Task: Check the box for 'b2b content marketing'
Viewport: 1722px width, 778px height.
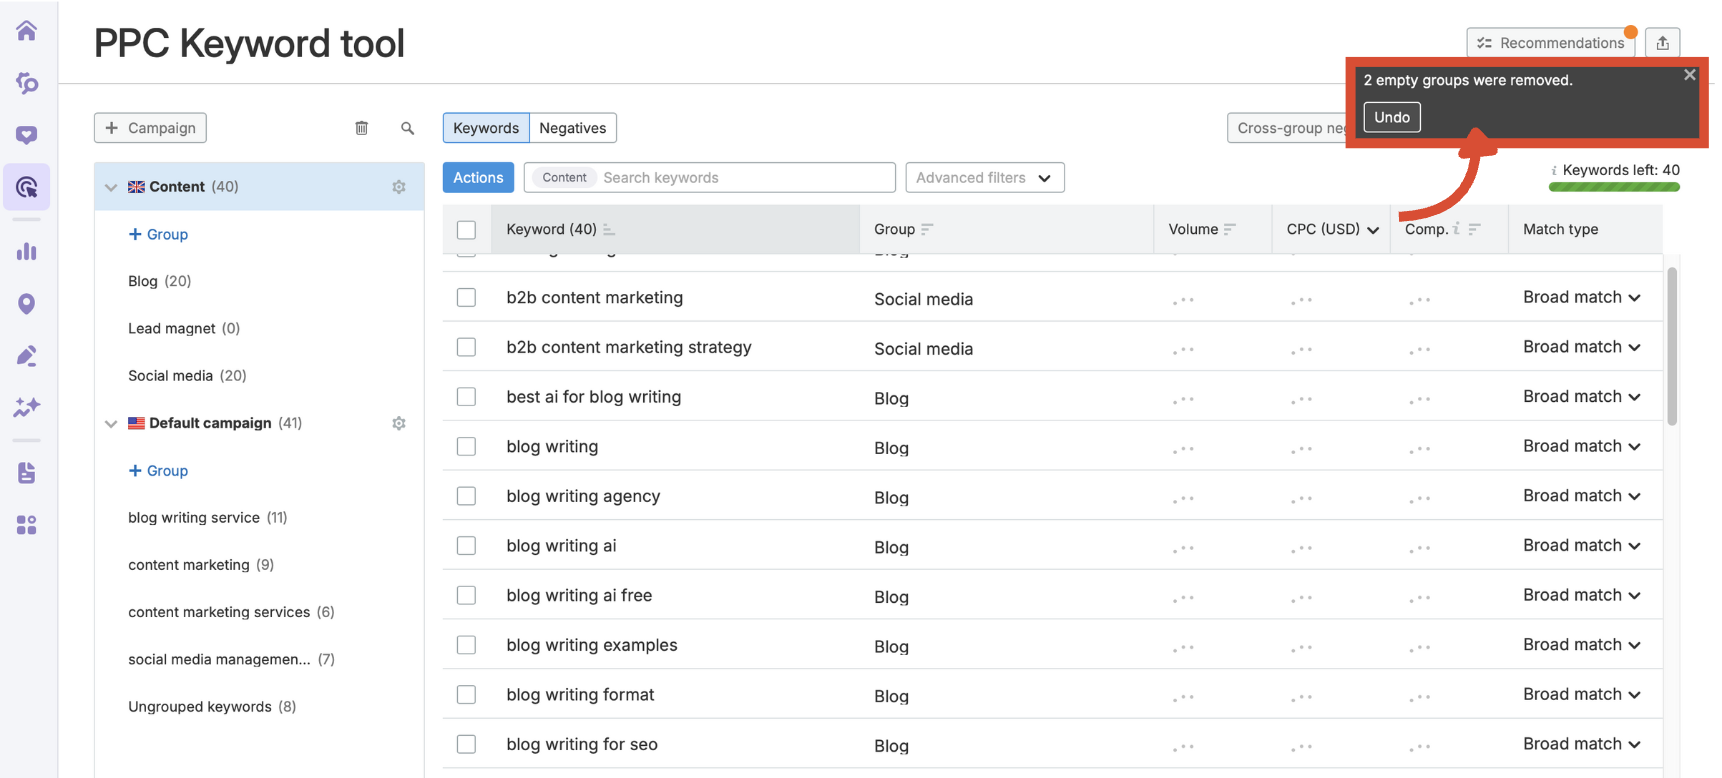Action: pos(466,298)
